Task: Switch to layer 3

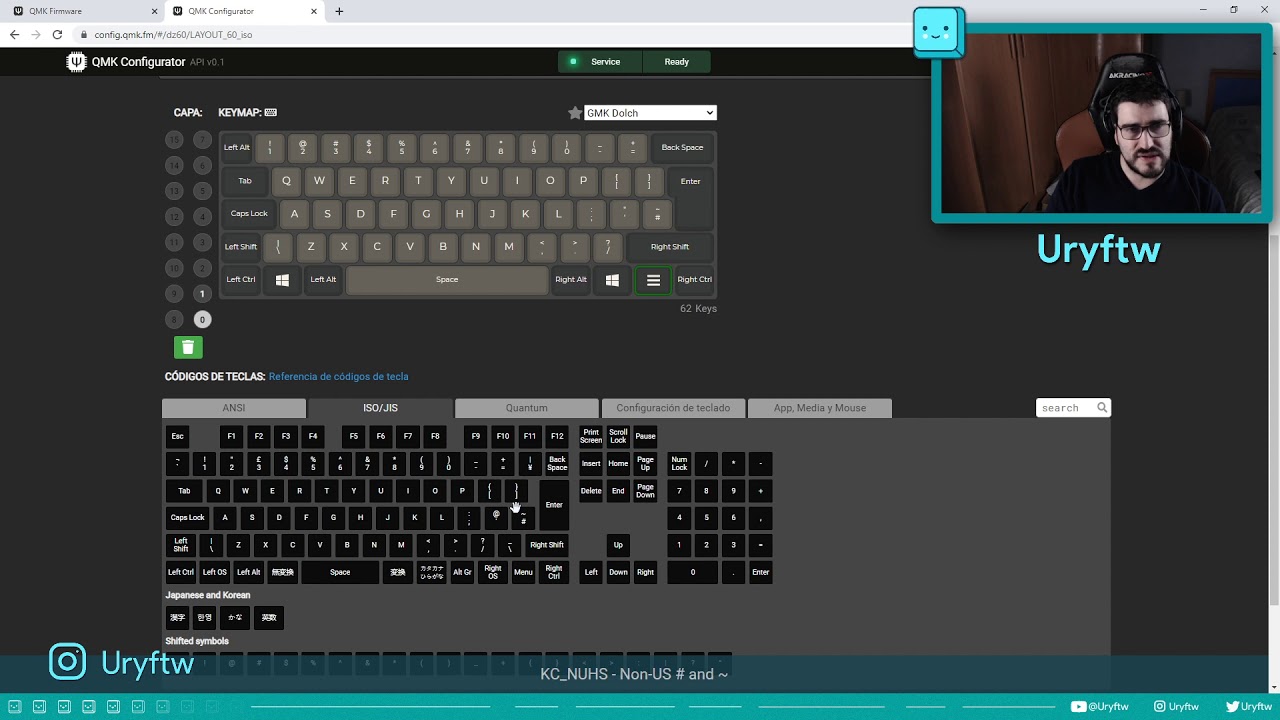Action: pos(202,242)
